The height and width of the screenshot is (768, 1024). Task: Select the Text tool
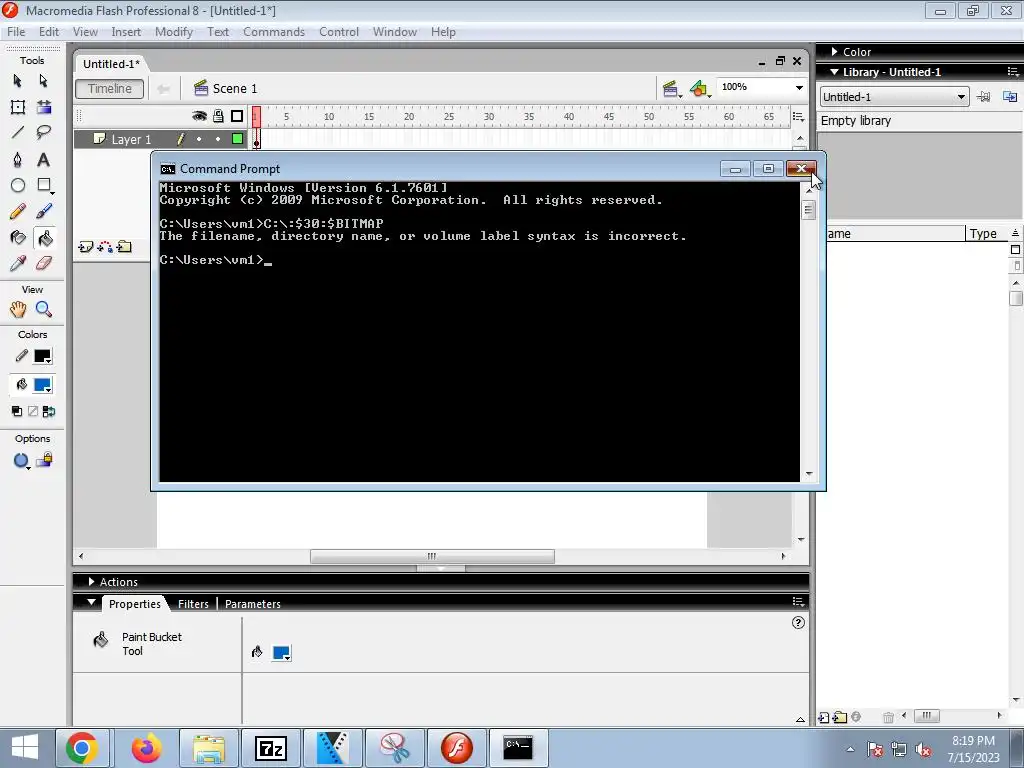click(43, 159)
